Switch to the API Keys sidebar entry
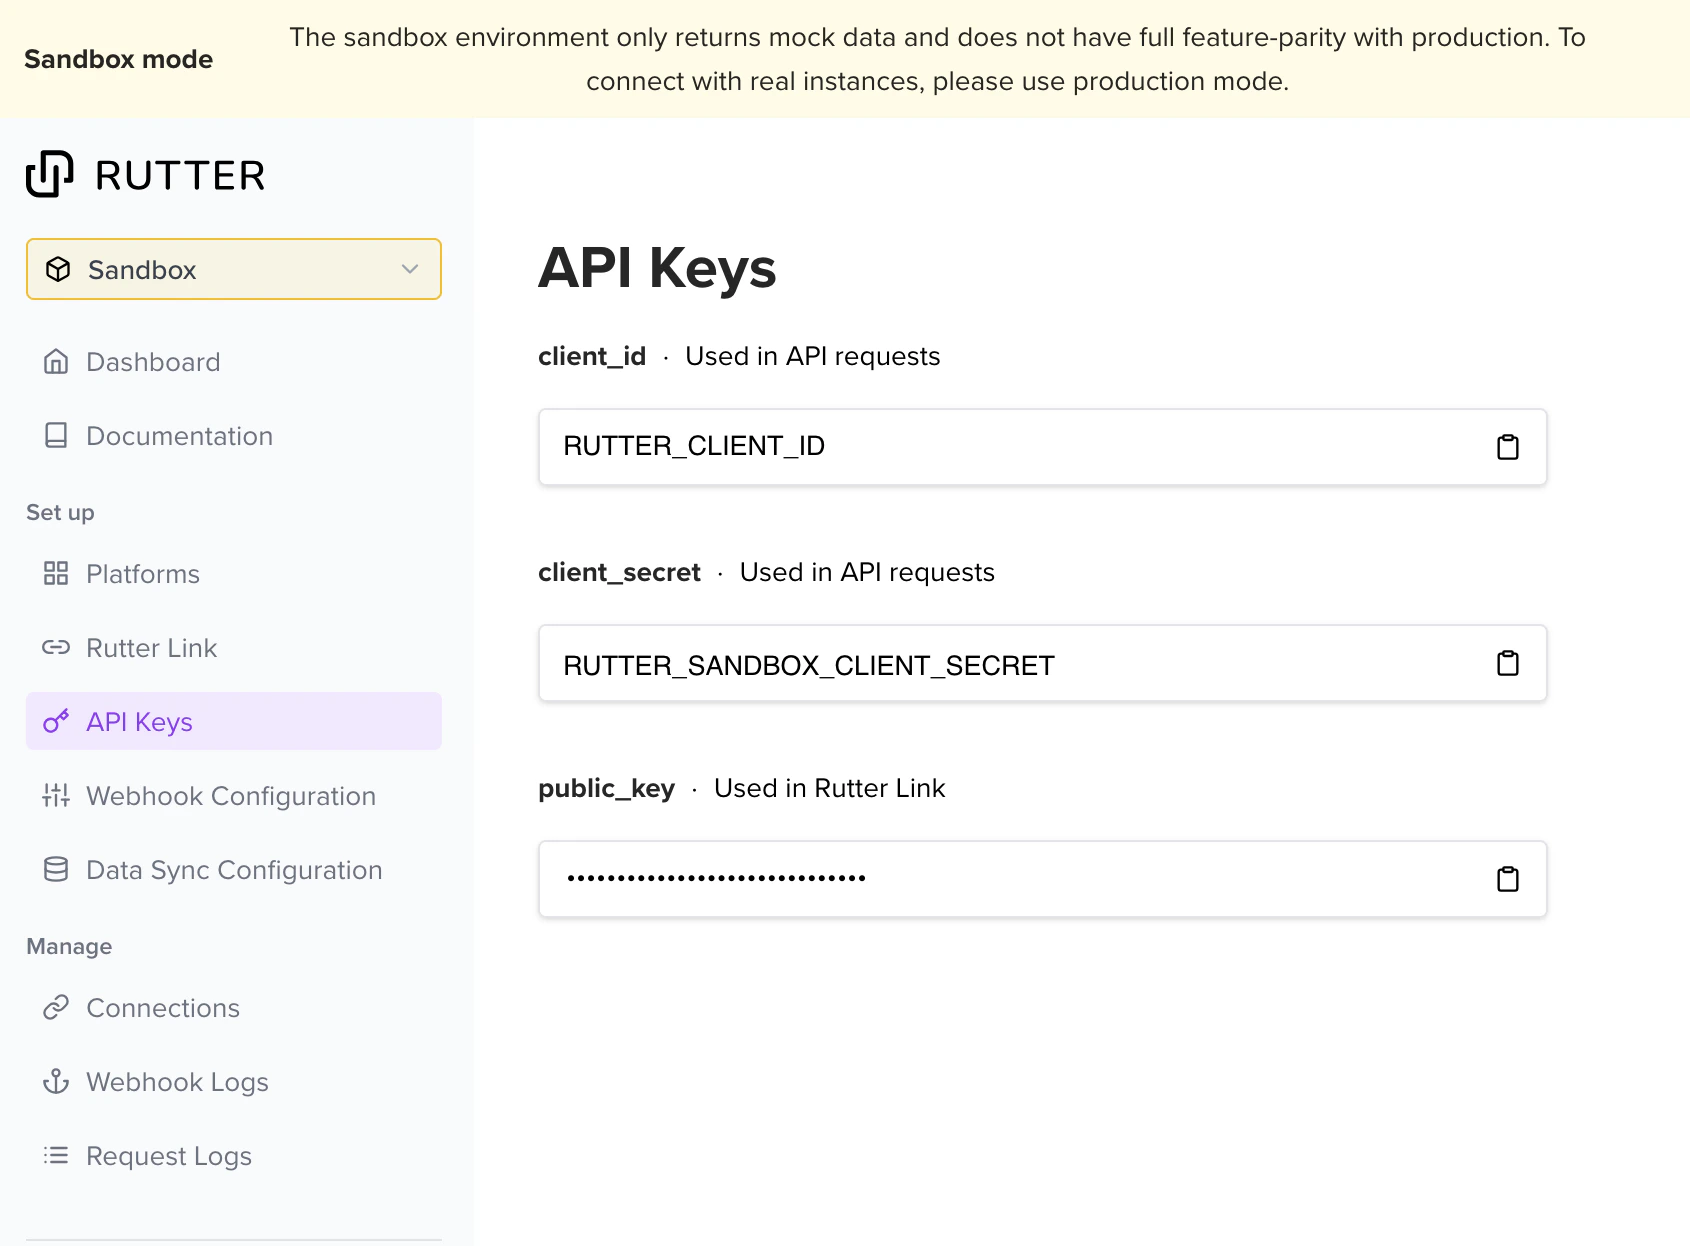 (x=139, y=721)
